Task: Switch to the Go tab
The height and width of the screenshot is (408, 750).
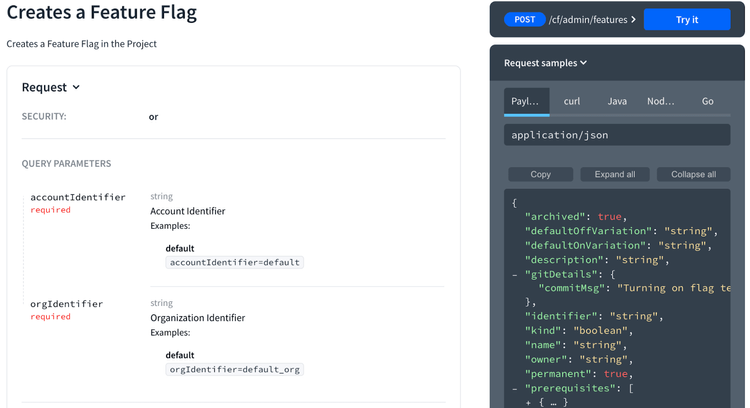Action: [707, 101]
